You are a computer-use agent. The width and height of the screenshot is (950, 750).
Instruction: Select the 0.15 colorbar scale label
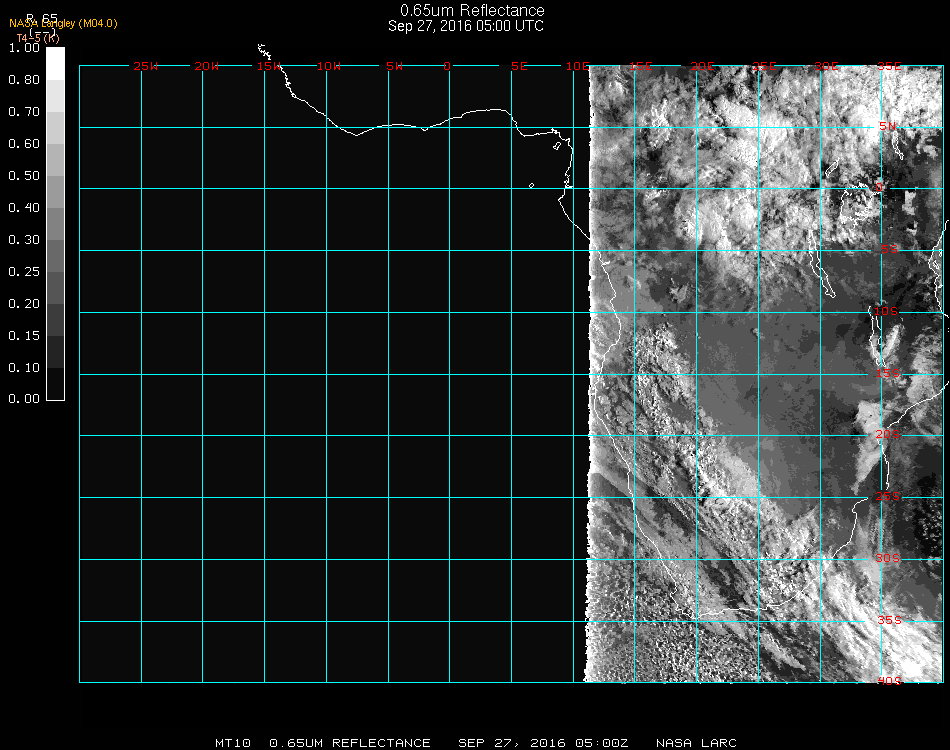[24, 336]
